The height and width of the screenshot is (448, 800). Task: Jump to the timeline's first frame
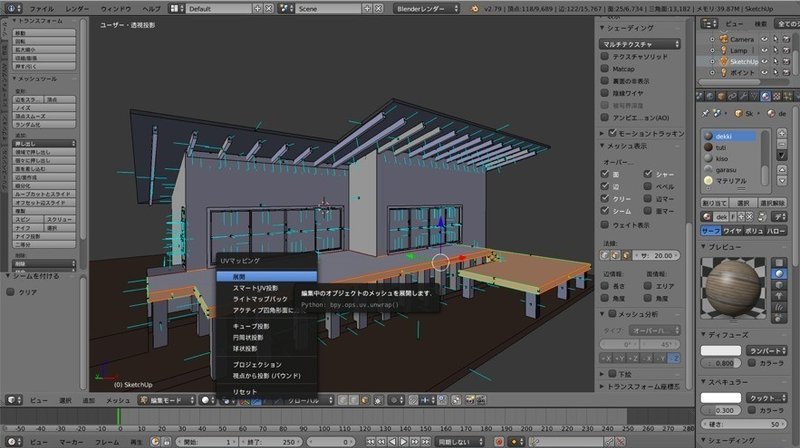pyautogui.click(x=371, y=442)
